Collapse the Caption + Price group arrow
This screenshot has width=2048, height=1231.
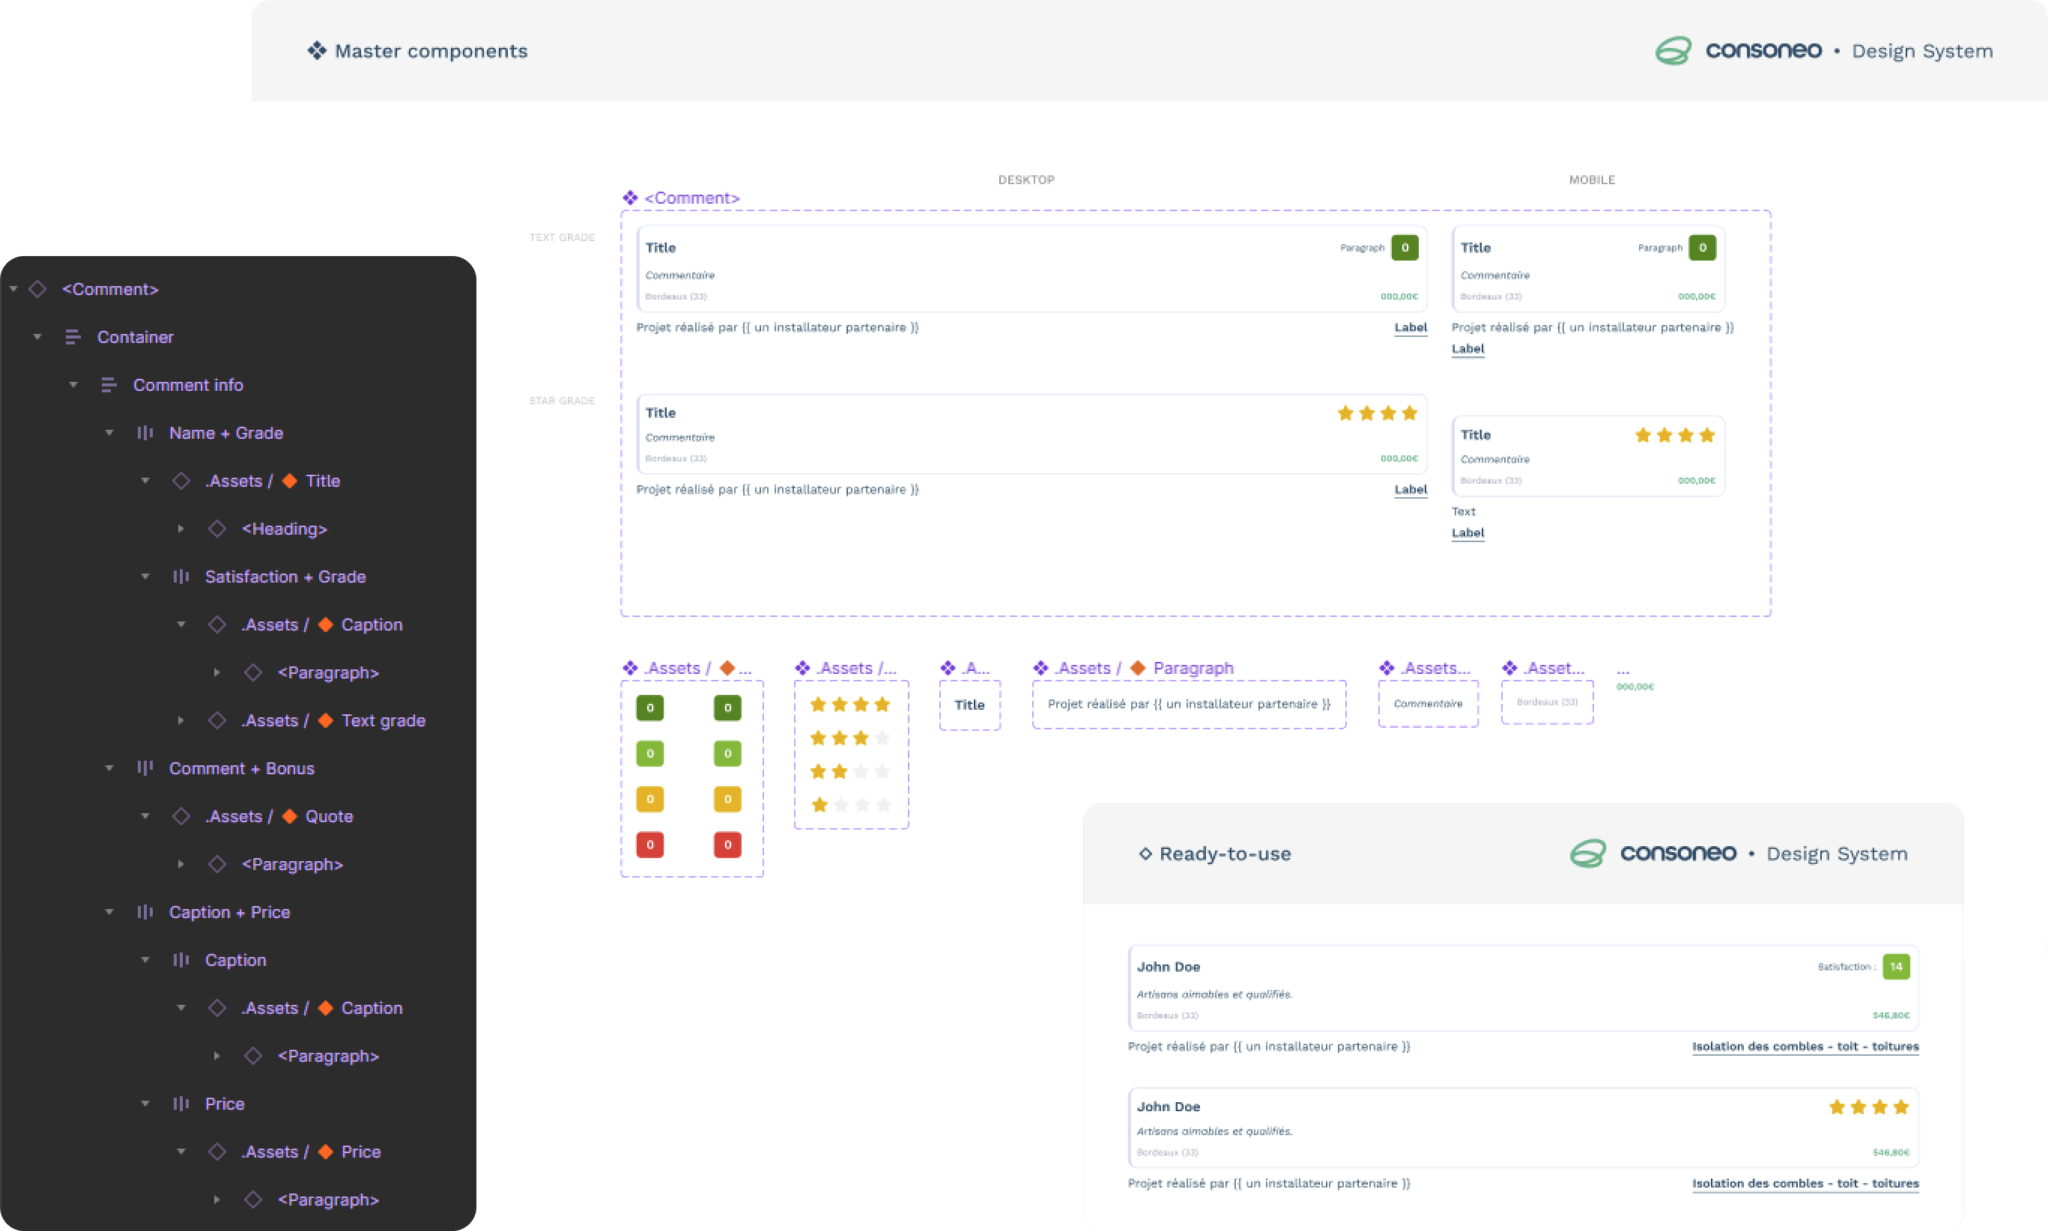[x=109, y=912]
